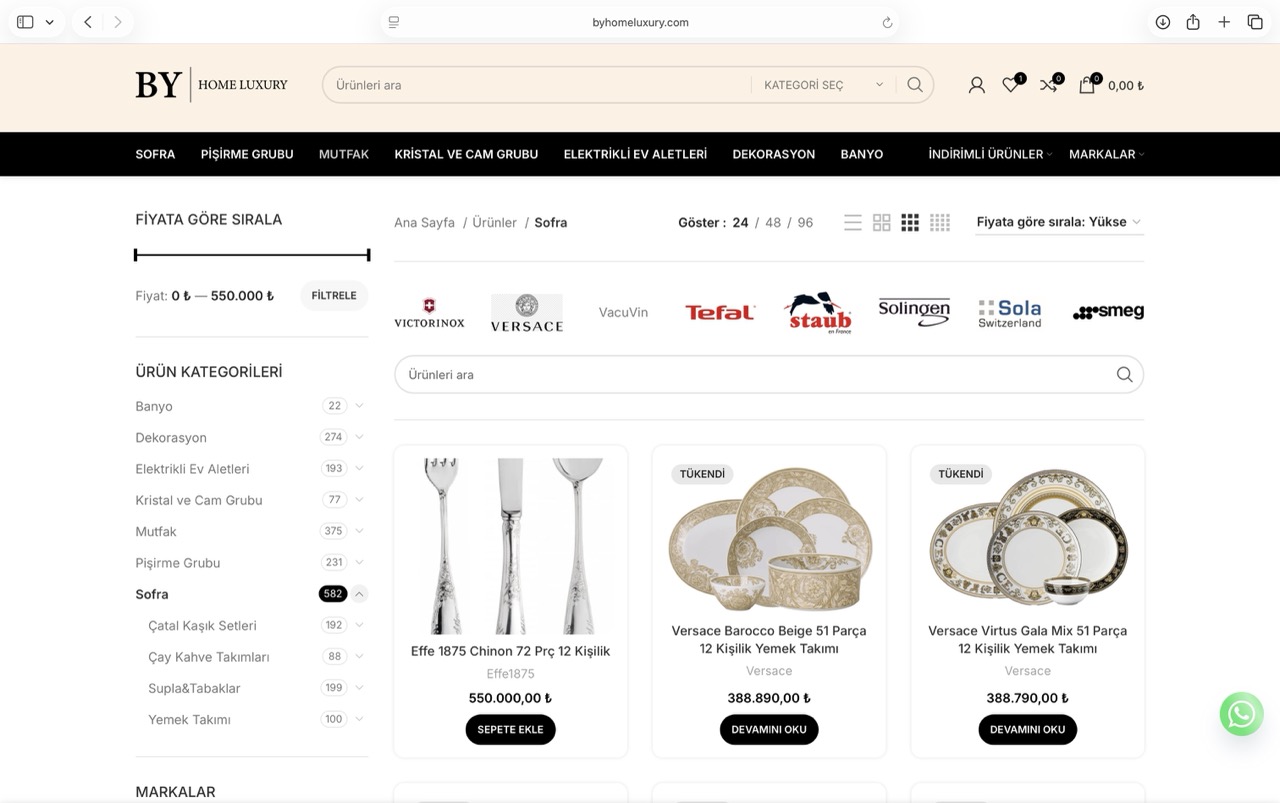Click the WhatsApp chat floating icon

(1241, 714)
